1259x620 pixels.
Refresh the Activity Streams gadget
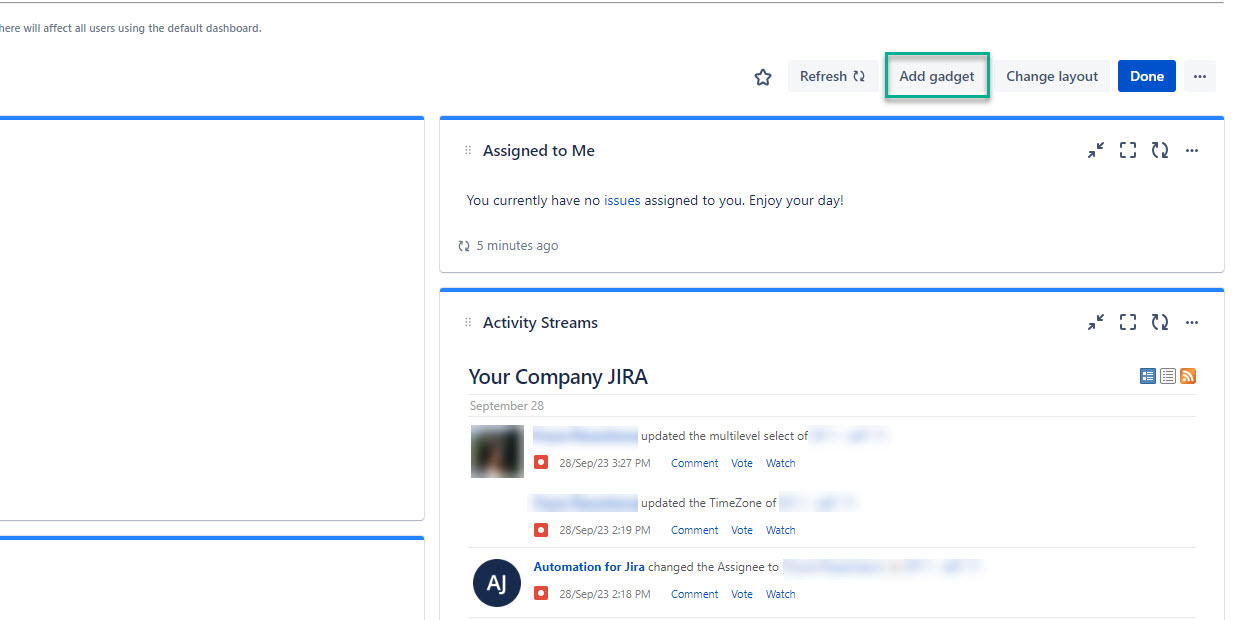[x=1160, y=323]
